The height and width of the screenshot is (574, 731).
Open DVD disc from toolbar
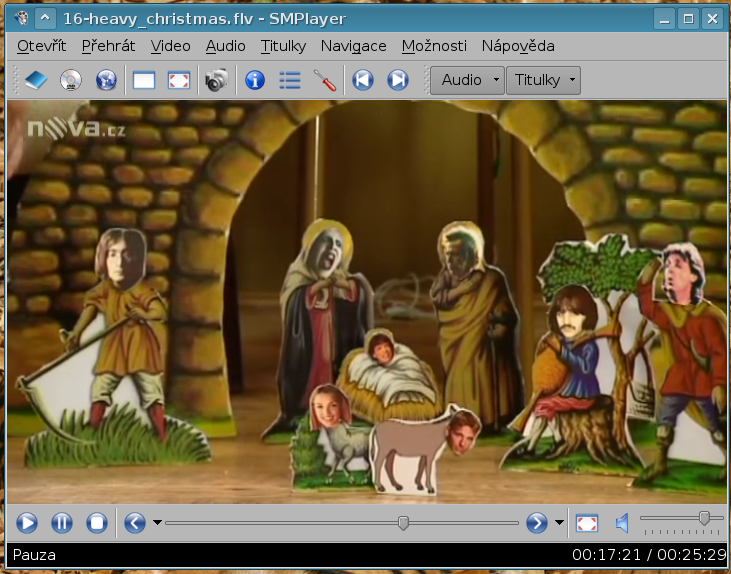pos(71,80)
